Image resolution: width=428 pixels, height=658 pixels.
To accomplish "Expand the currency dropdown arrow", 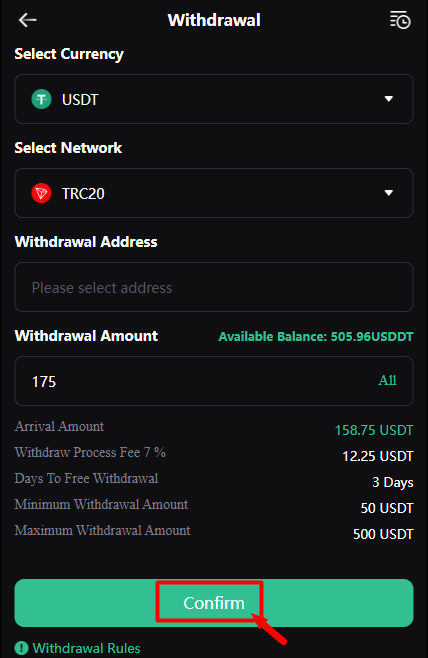I will tap(389, 99).
